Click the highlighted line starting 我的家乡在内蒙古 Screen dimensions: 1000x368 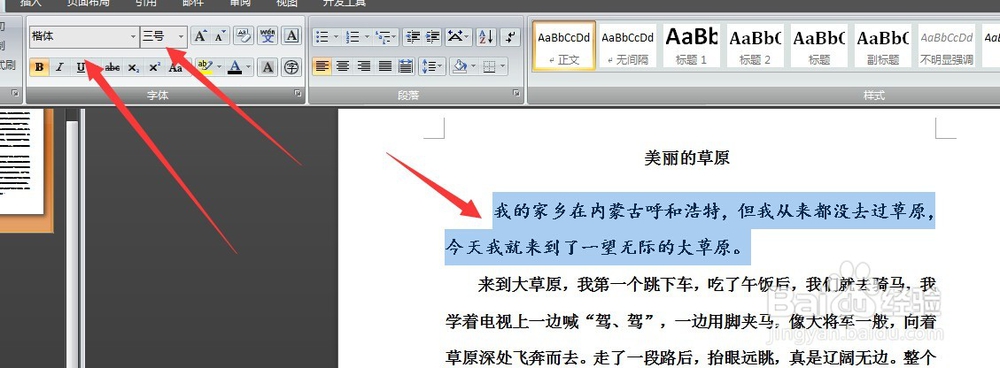tap(714, 212)
